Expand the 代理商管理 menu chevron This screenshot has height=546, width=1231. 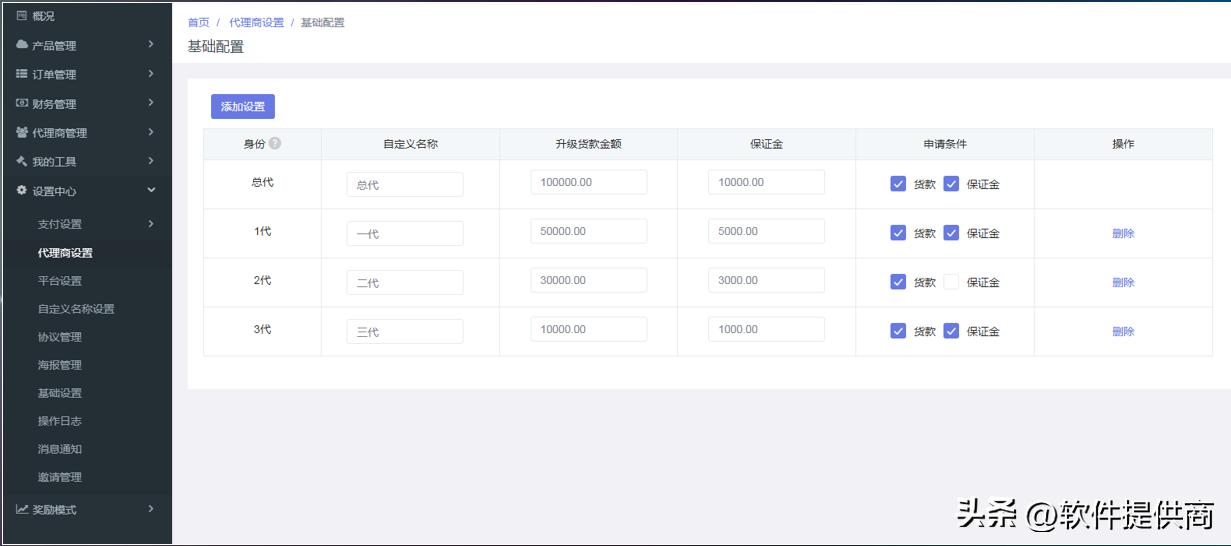(x=151, y=131)
